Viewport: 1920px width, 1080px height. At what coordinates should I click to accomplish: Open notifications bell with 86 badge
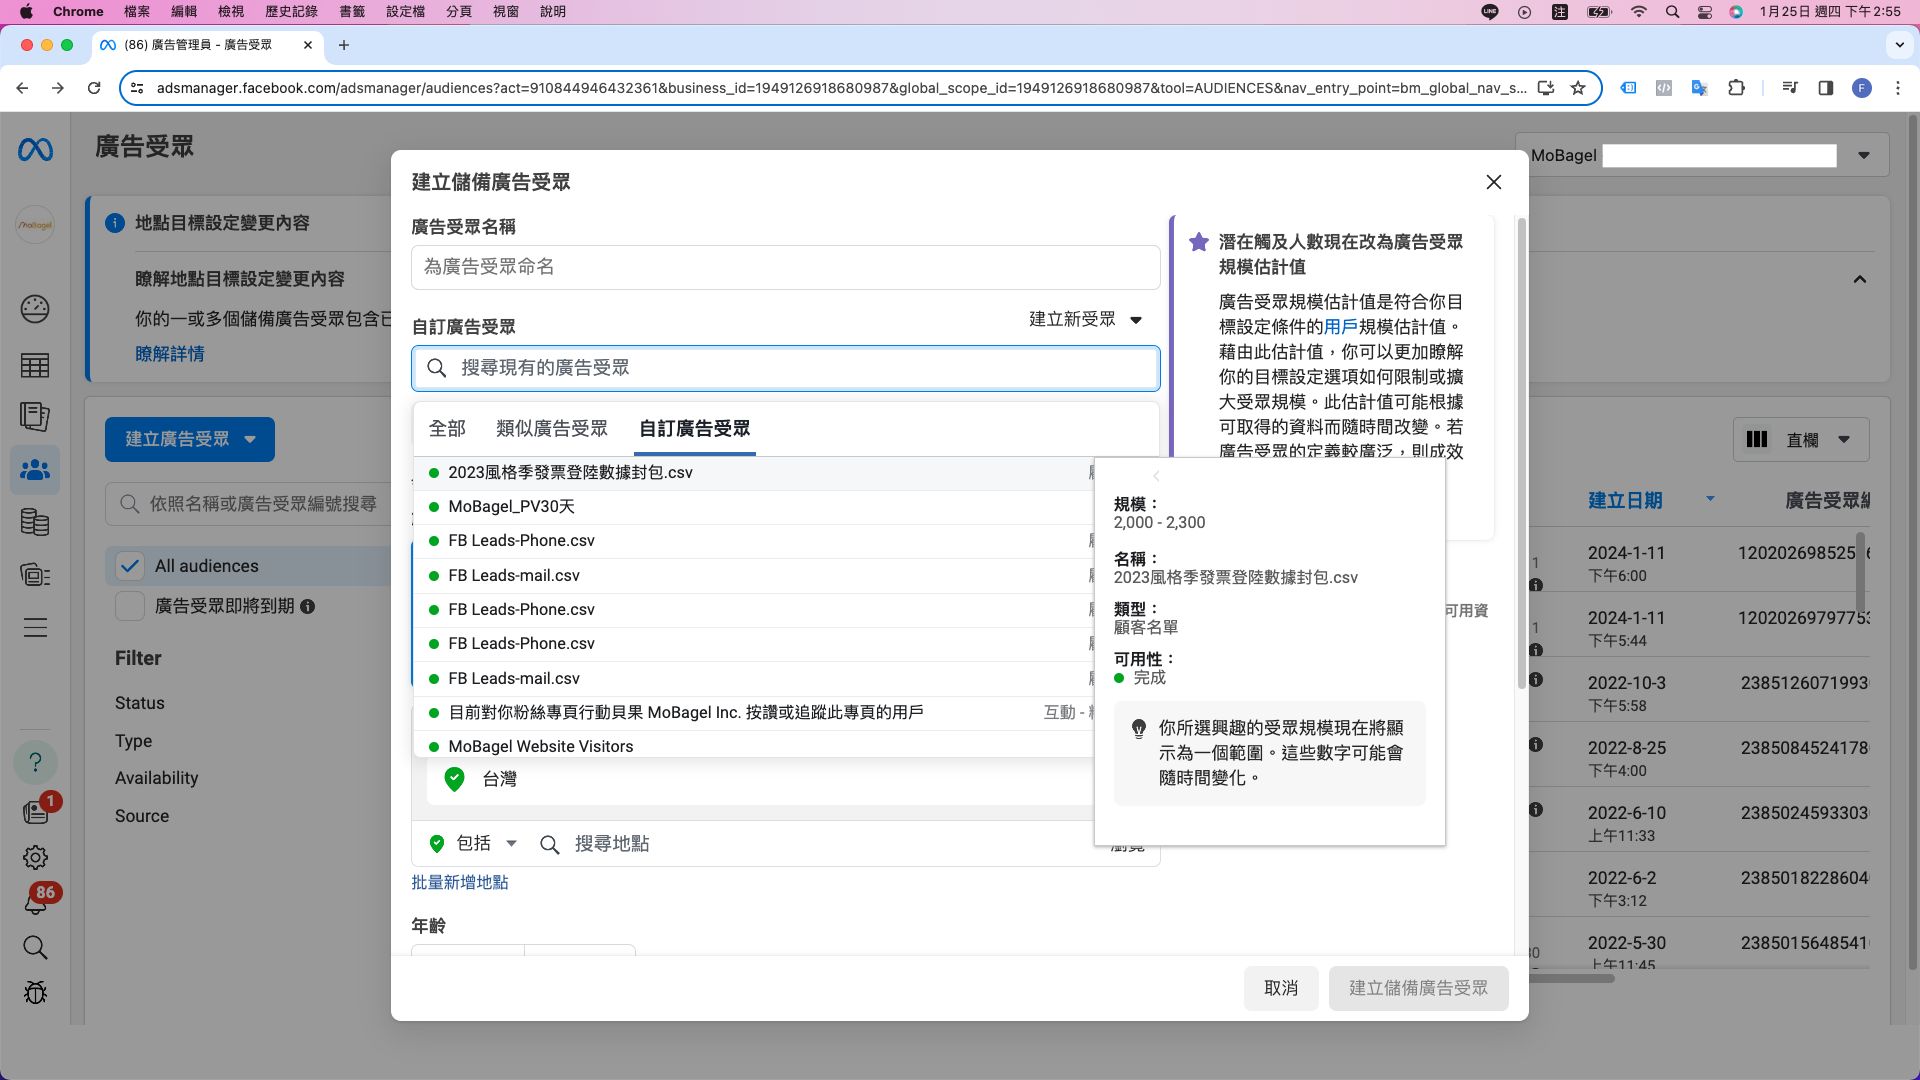[35, 902]
